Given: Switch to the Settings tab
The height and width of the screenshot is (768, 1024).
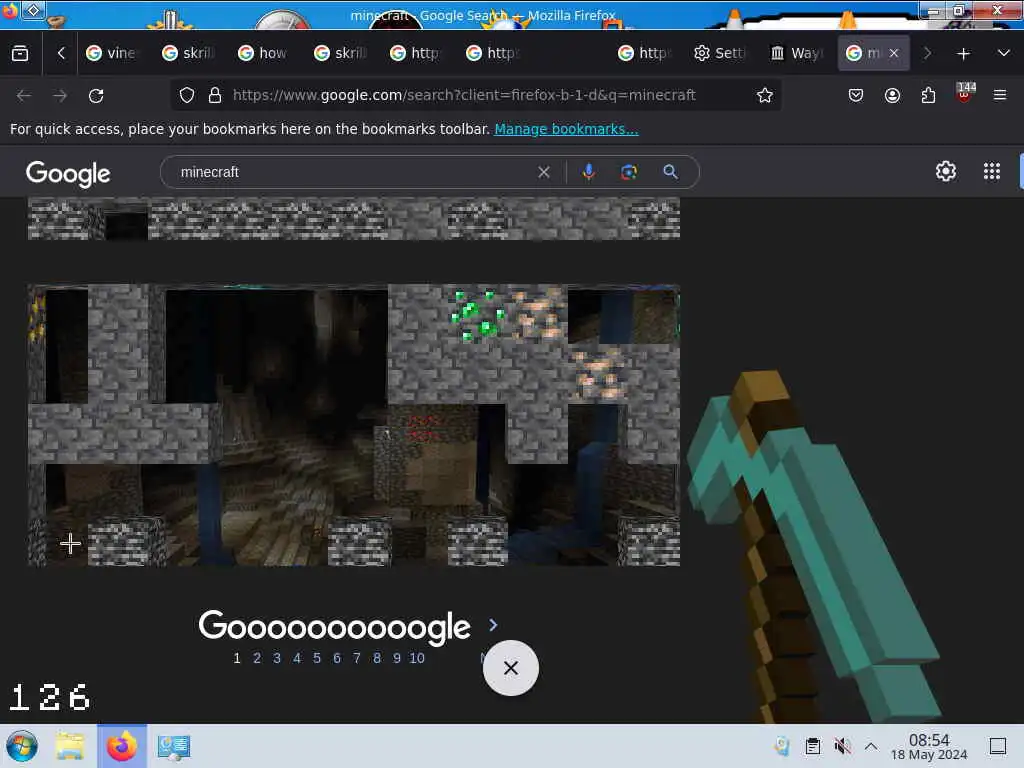Looking at the screenshot, I should (x=720, y=53).
